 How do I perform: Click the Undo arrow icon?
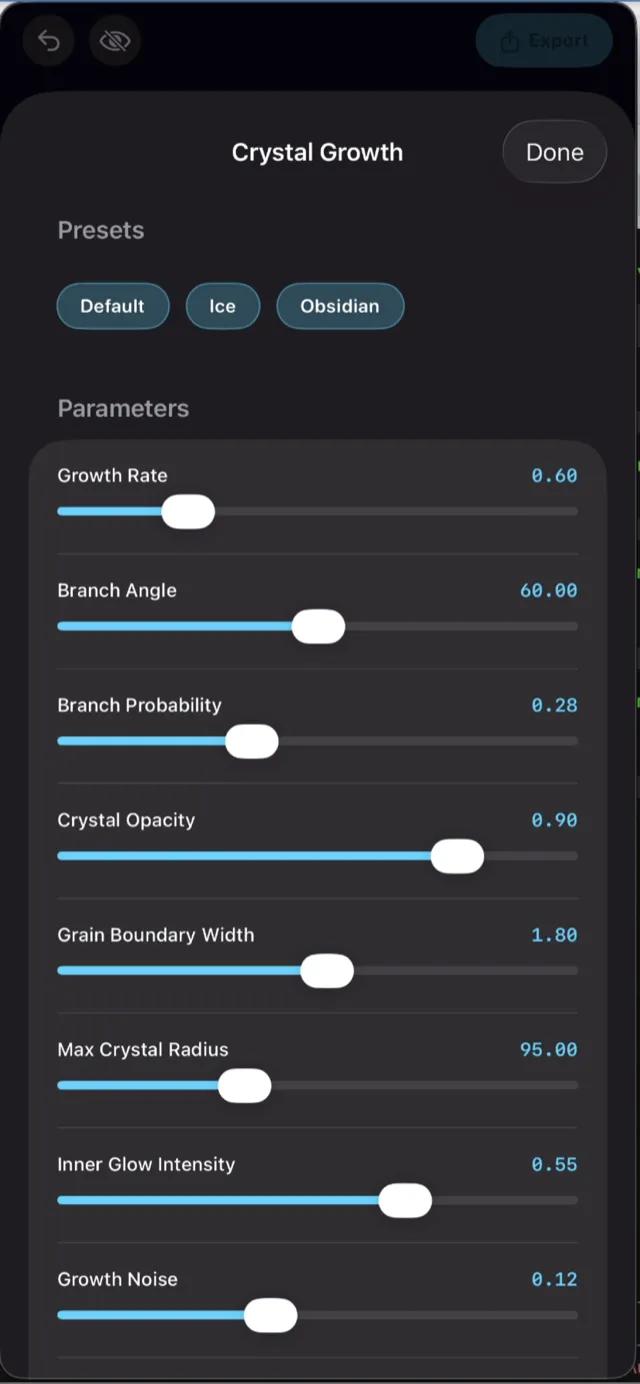click(x=47, y=41)
